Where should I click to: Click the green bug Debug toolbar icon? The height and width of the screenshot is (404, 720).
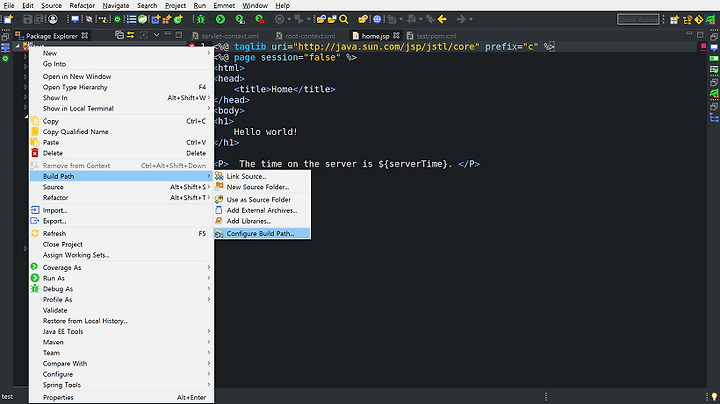click(201, 19)
